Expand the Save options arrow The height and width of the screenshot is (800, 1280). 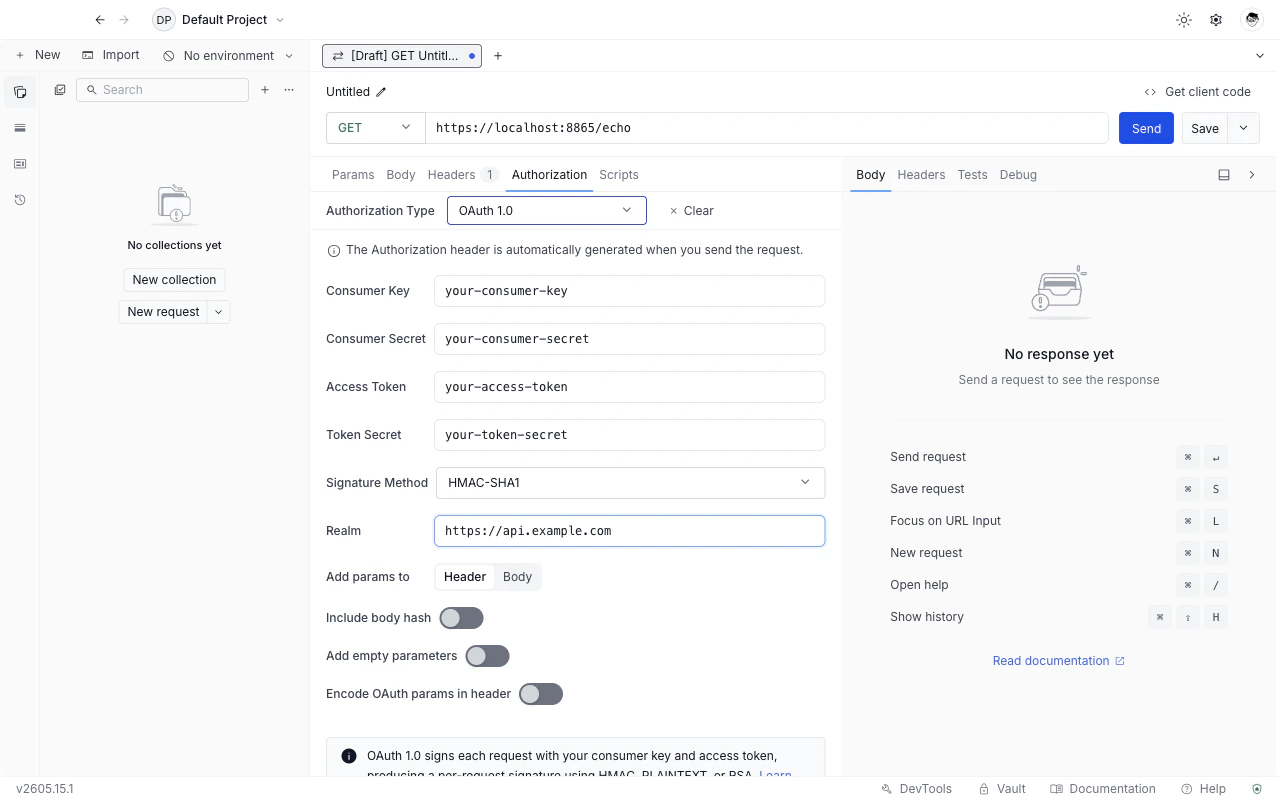click(x=1243, y=128)
